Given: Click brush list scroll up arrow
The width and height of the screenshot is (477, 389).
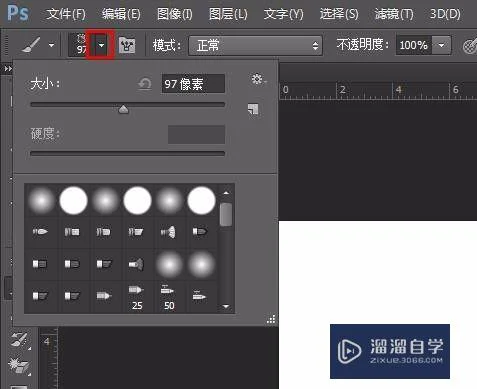Looking at the screenshot, I should (x=226, y=193).
